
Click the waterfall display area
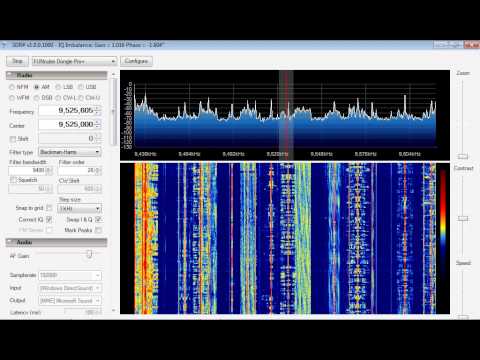coord(285,238)
